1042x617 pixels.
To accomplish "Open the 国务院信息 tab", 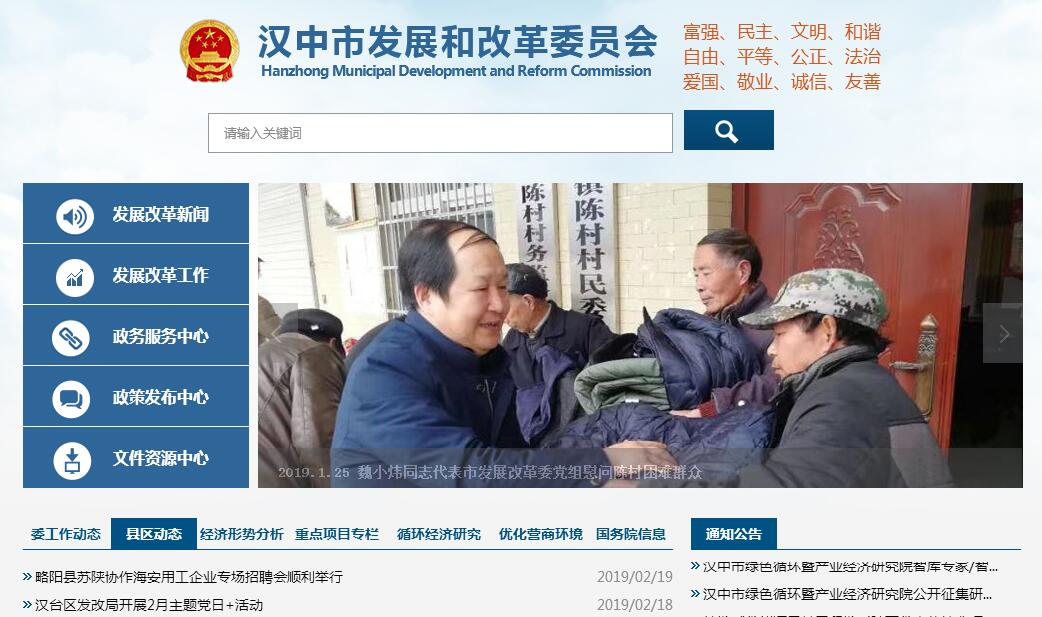I will [x=631, y=534].
